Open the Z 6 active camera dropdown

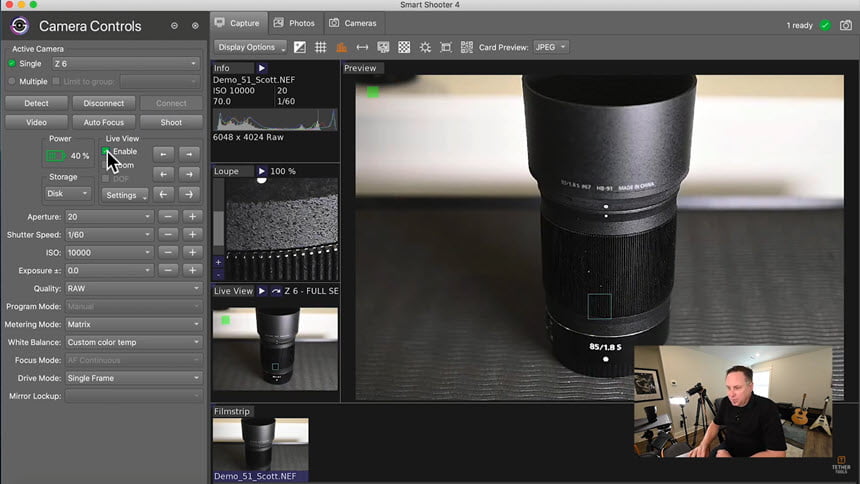click(x=126, y=64)
